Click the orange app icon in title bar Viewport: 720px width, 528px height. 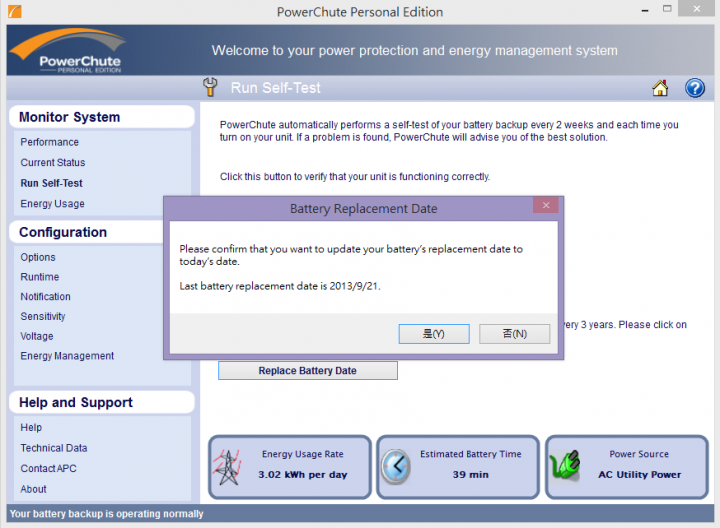tap(15, 11)
